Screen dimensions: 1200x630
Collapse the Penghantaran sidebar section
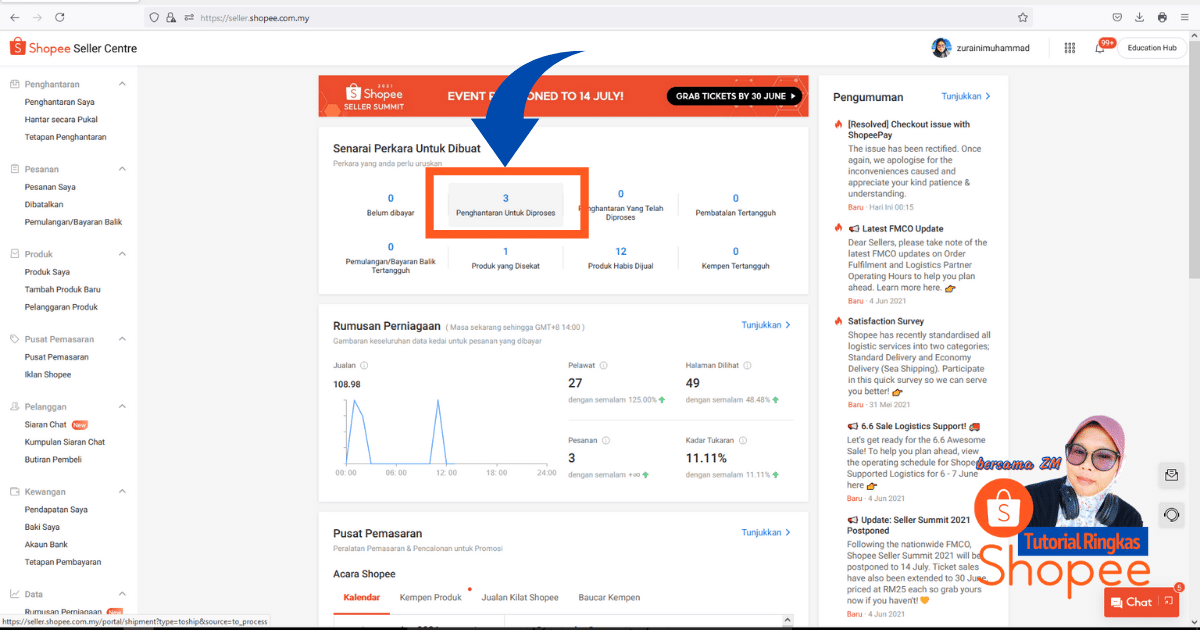point(122,84)
